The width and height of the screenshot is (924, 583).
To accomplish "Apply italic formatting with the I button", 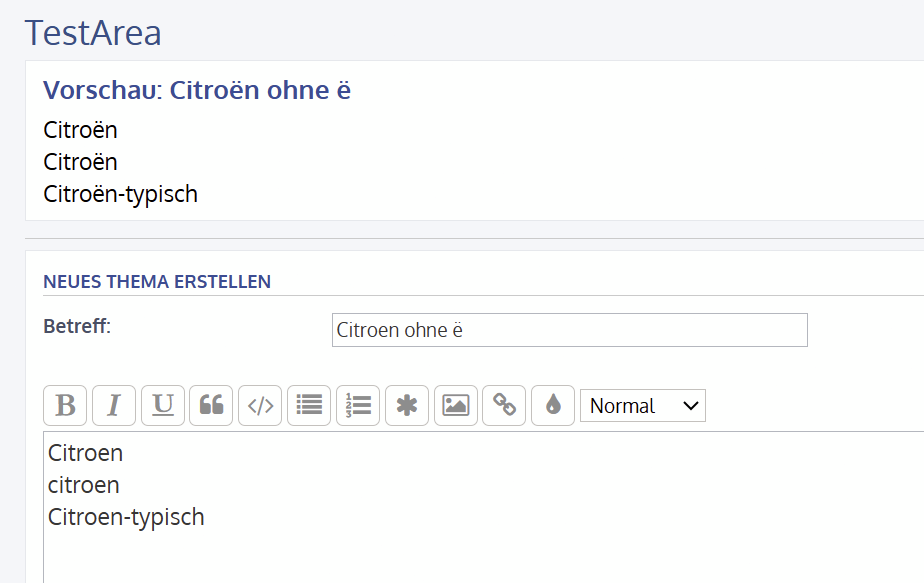I will click(x=114, y=406).
